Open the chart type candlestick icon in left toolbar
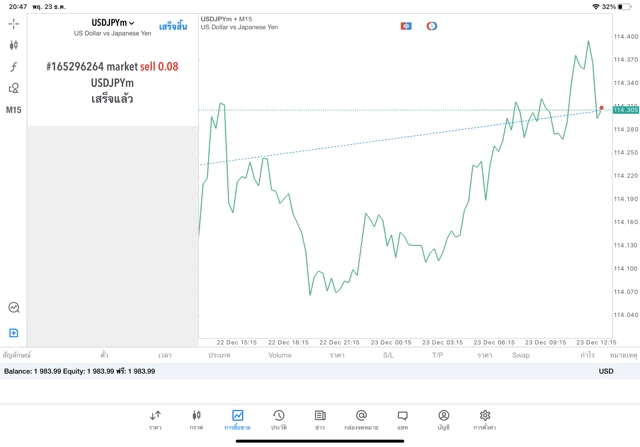Screen dimensions: 640x447 pos(13,45)
